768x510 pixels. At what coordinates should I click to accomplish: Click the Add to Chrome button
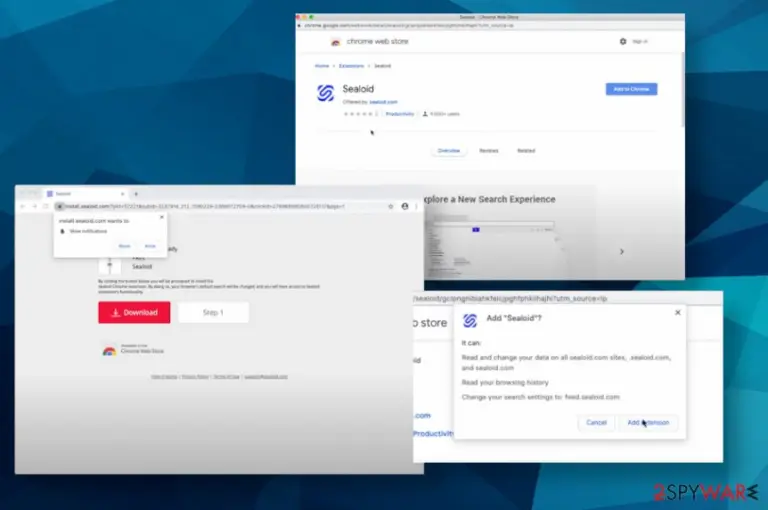[x=631, y=89]
